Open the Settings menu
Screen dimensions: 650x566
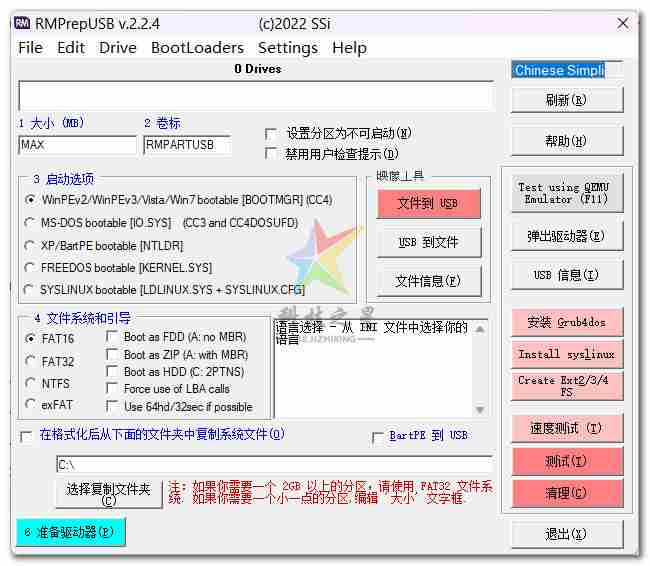pyautogui.click(x=287, y=47)
